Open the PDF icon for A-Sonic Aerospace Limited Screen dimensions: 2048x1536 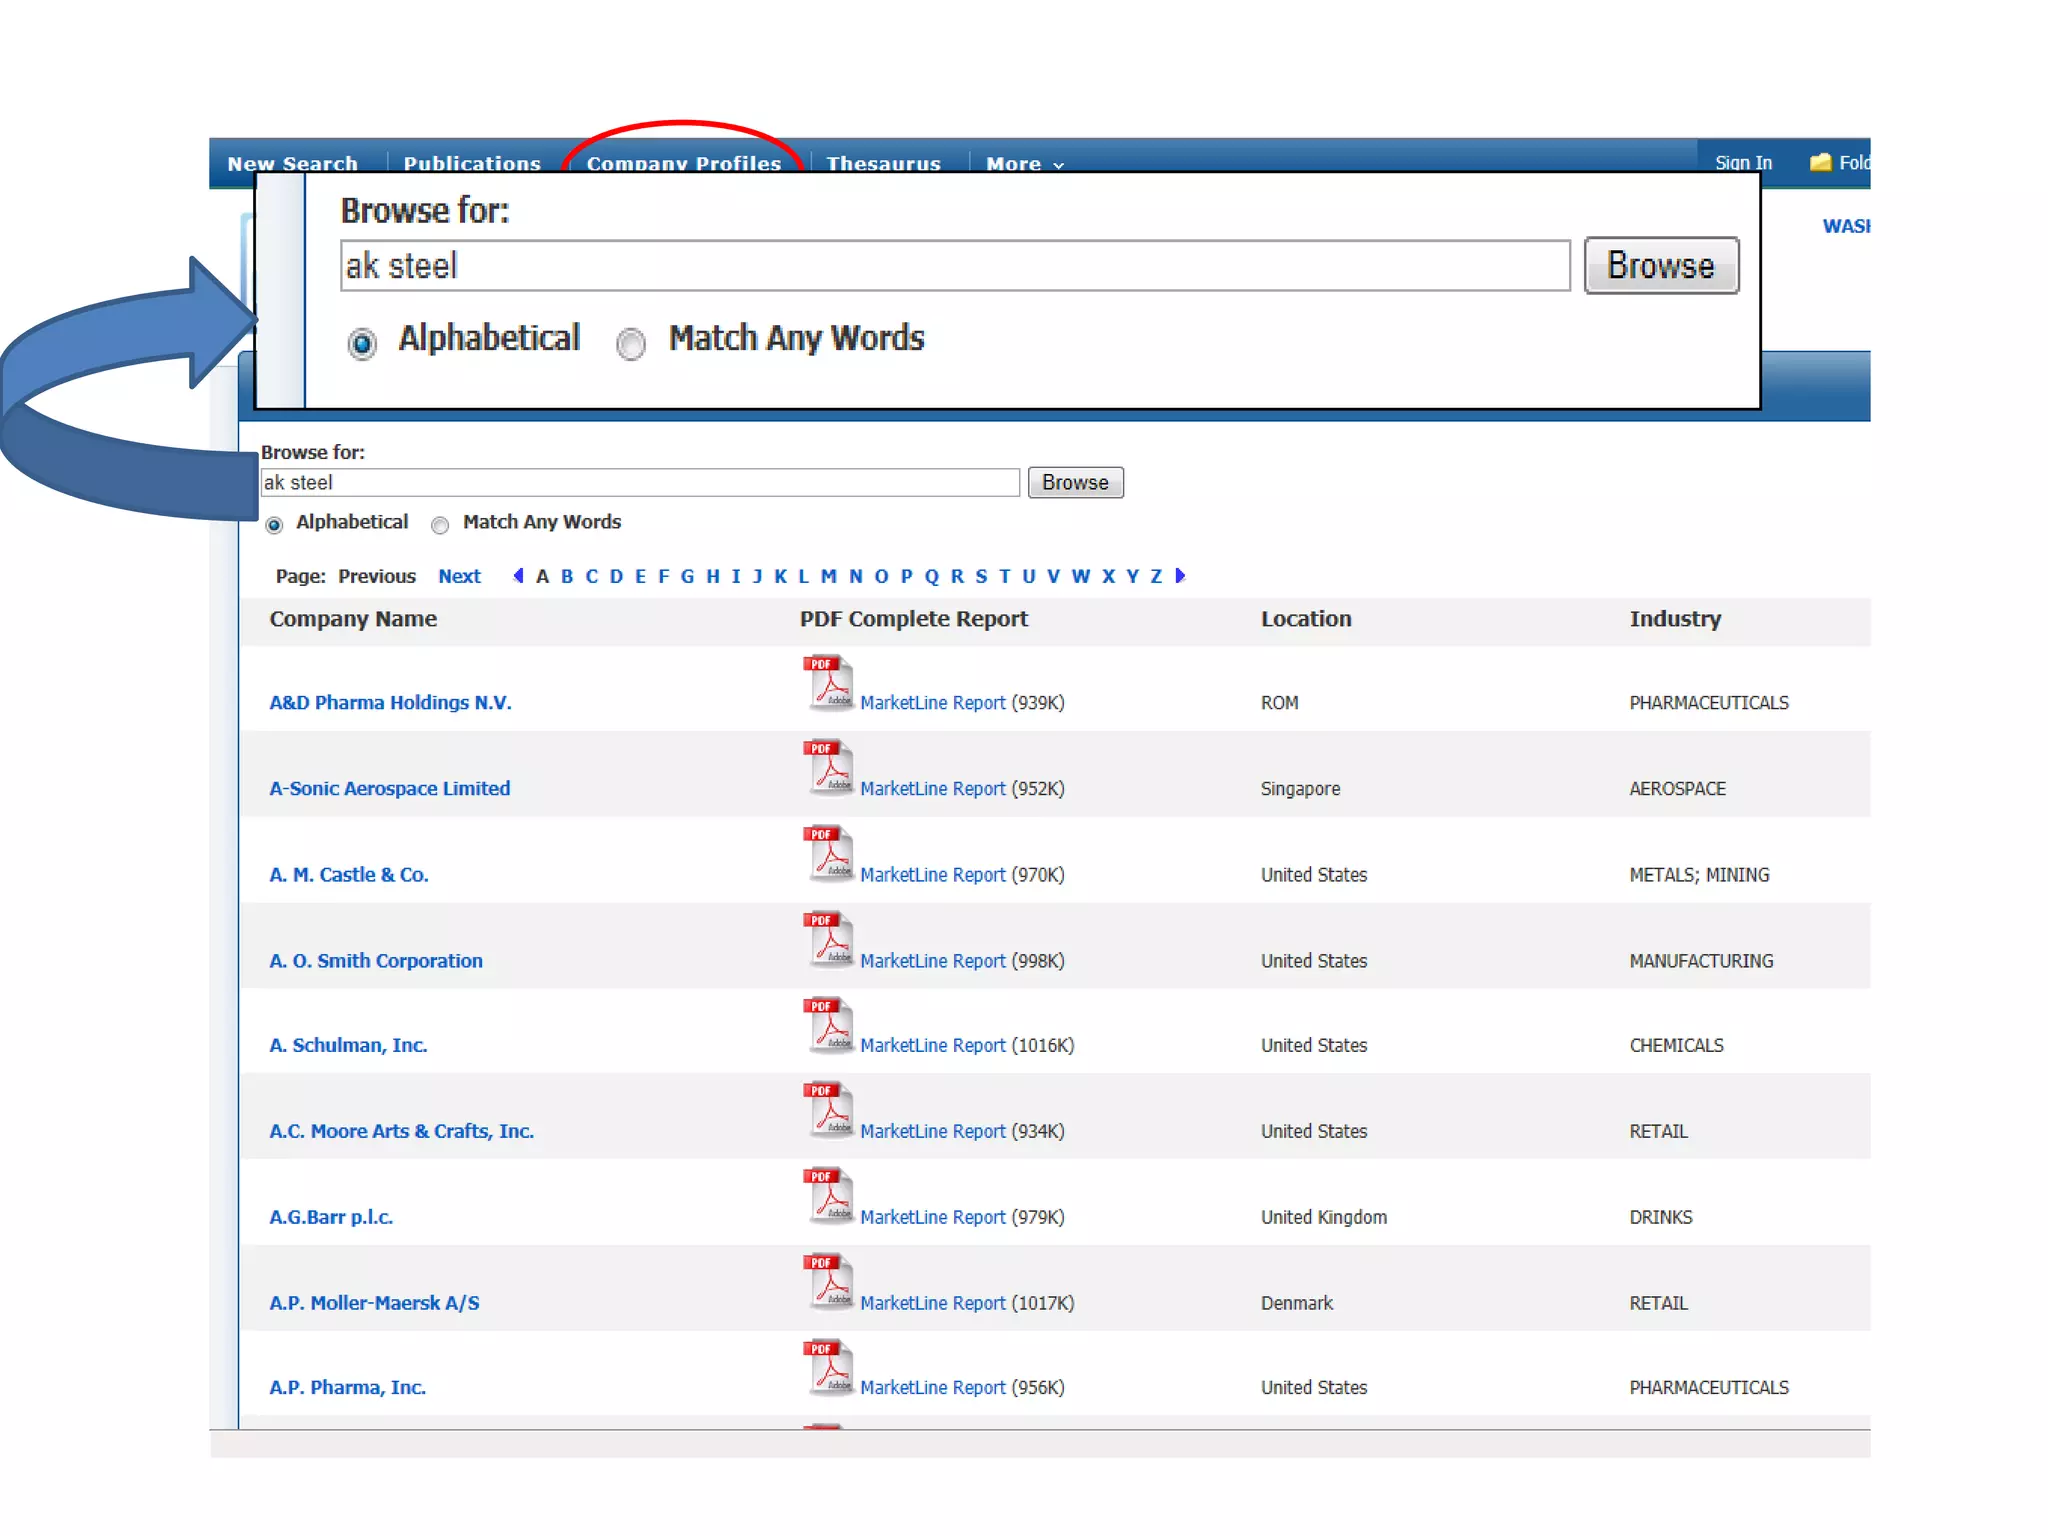pyautogui.click(x=828, y=767)
